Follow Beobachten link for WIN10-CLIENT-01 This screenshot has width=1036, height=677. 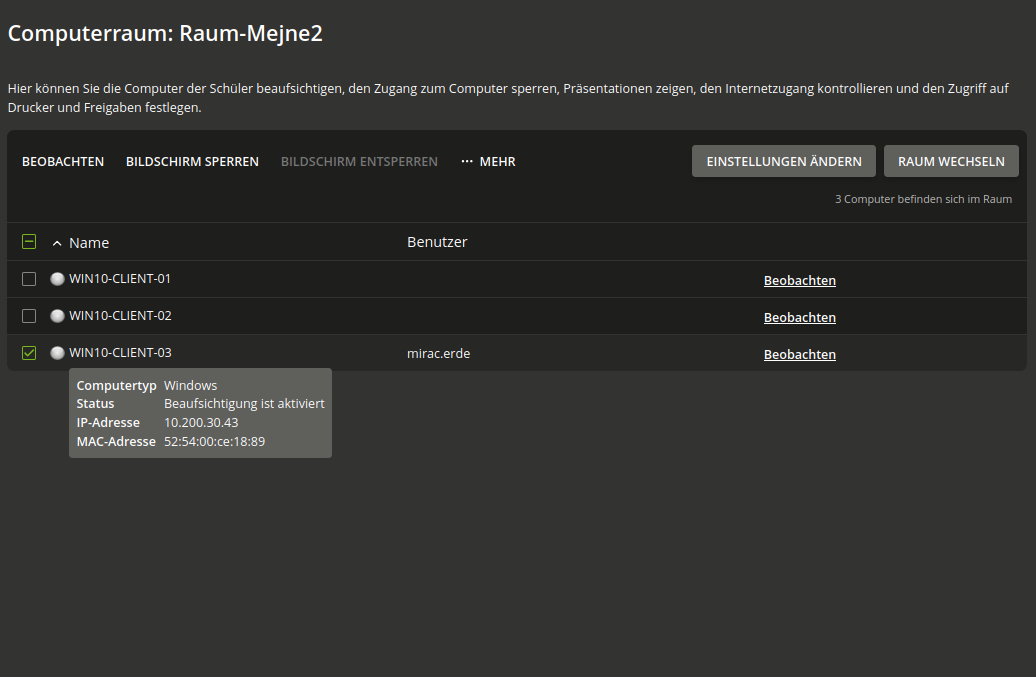(799, 281)
